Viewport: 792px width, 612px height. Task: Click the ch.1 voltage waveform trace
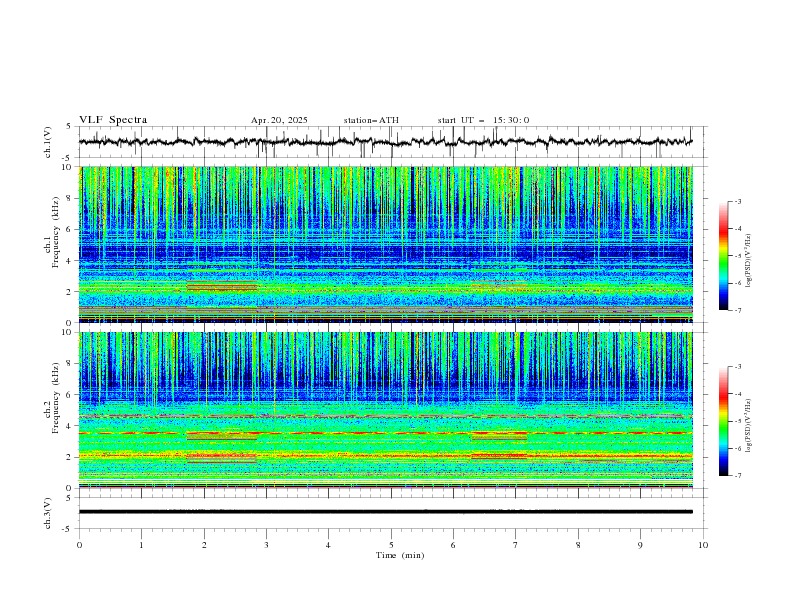pyautogui.click(x=385, y=142)
